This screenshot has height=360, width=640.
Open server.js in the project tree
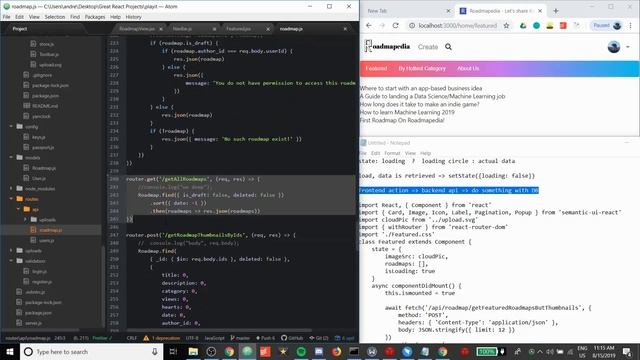click(33, 323)
